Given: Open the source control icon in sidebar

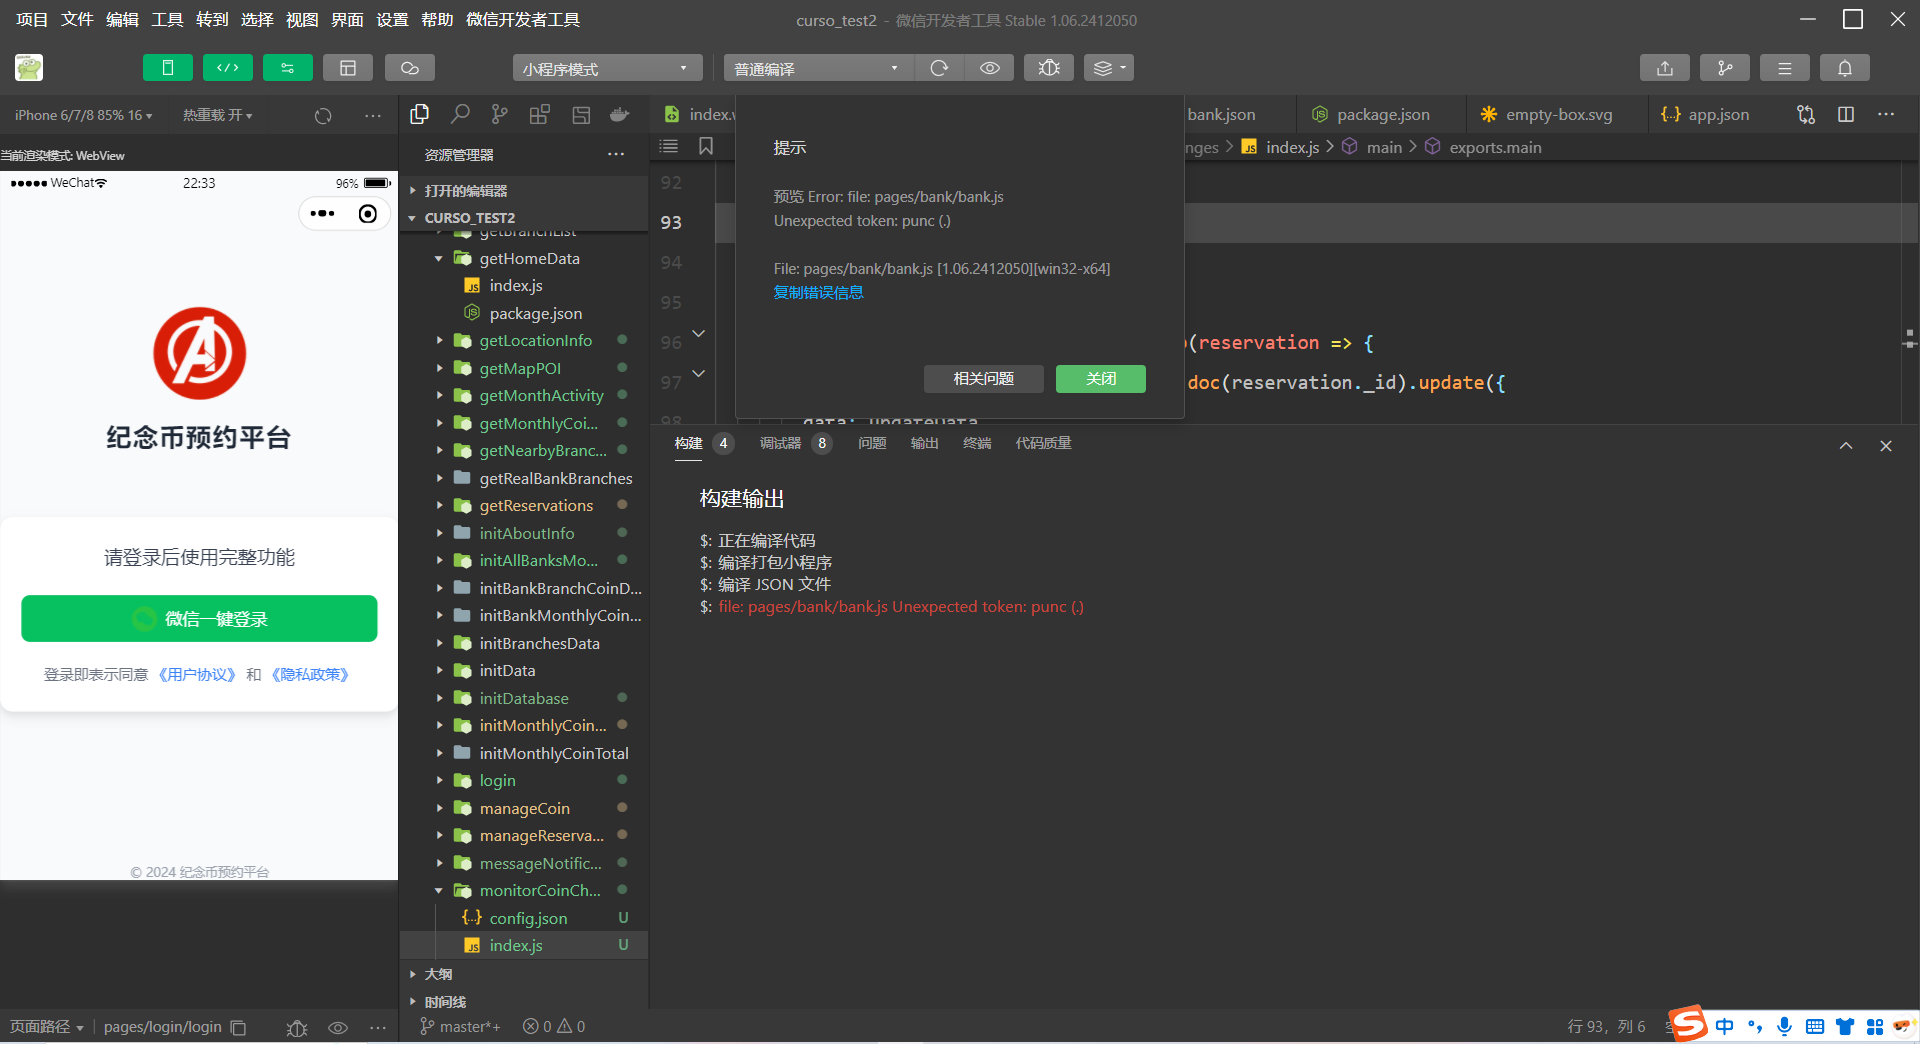Looking at the screenshot, I should click(x=500, y=115).
